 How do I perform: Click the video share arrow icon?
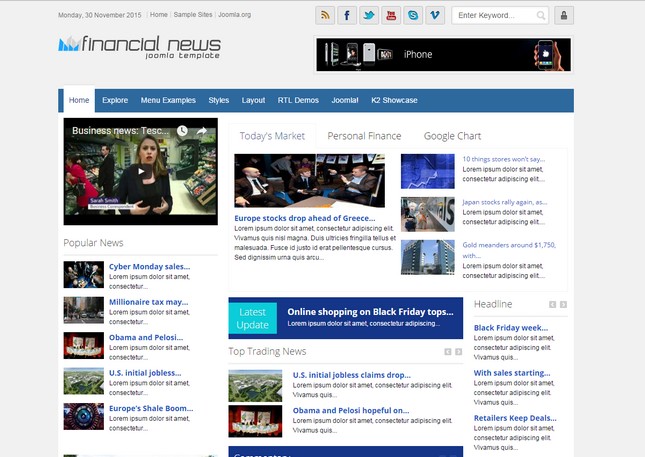(x=202, y=131)
